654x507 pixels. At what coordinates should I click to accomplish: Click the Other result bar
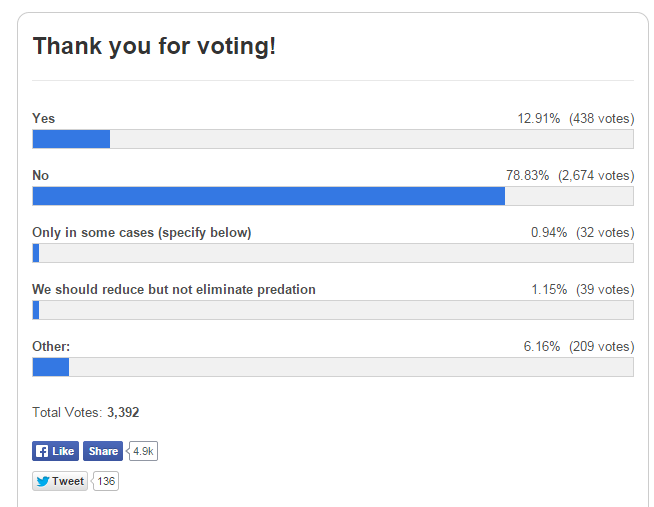332,367
